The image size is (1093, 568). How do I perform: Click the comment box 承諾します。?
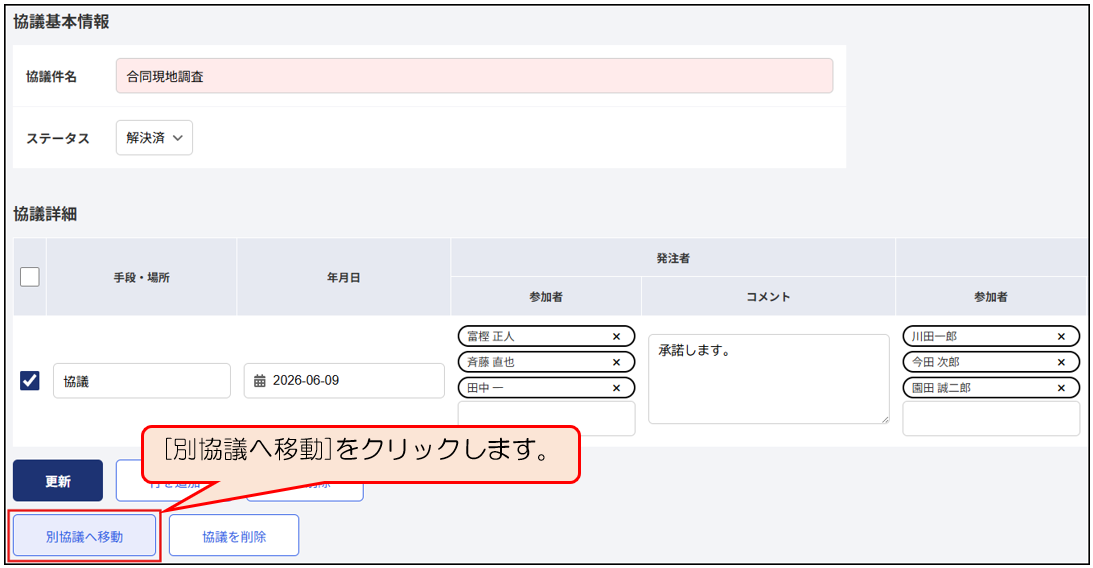pos(768,379)
